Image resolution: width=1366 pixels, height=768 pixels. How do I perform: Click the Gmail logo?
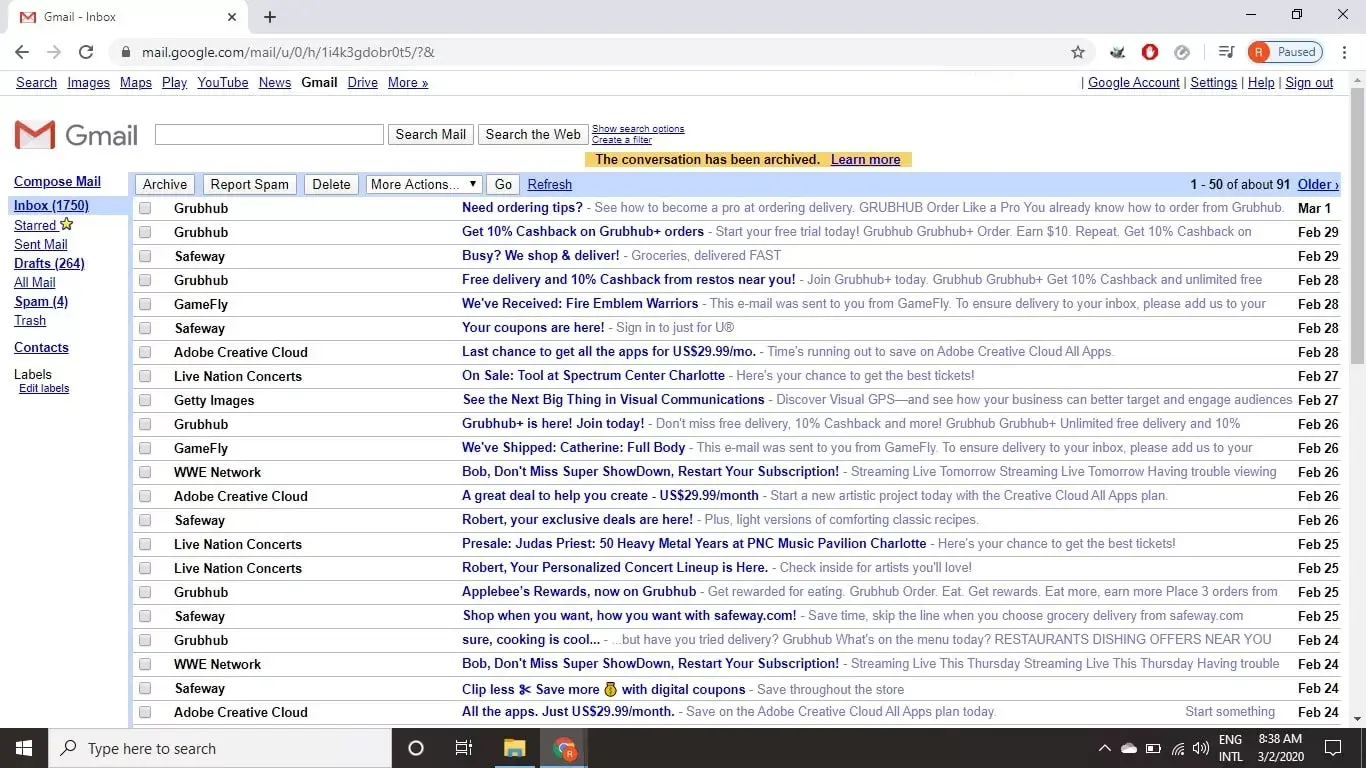tap(75, 133)
